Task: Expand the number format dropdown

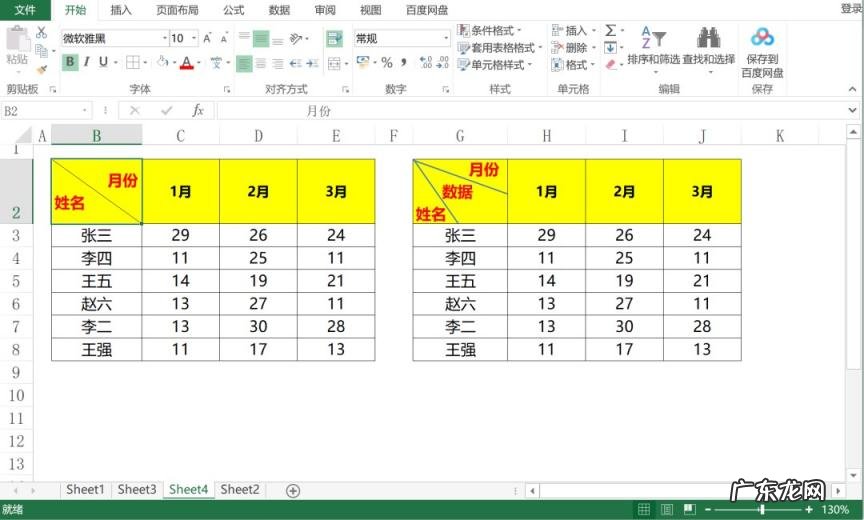Action: click(446, 39)
